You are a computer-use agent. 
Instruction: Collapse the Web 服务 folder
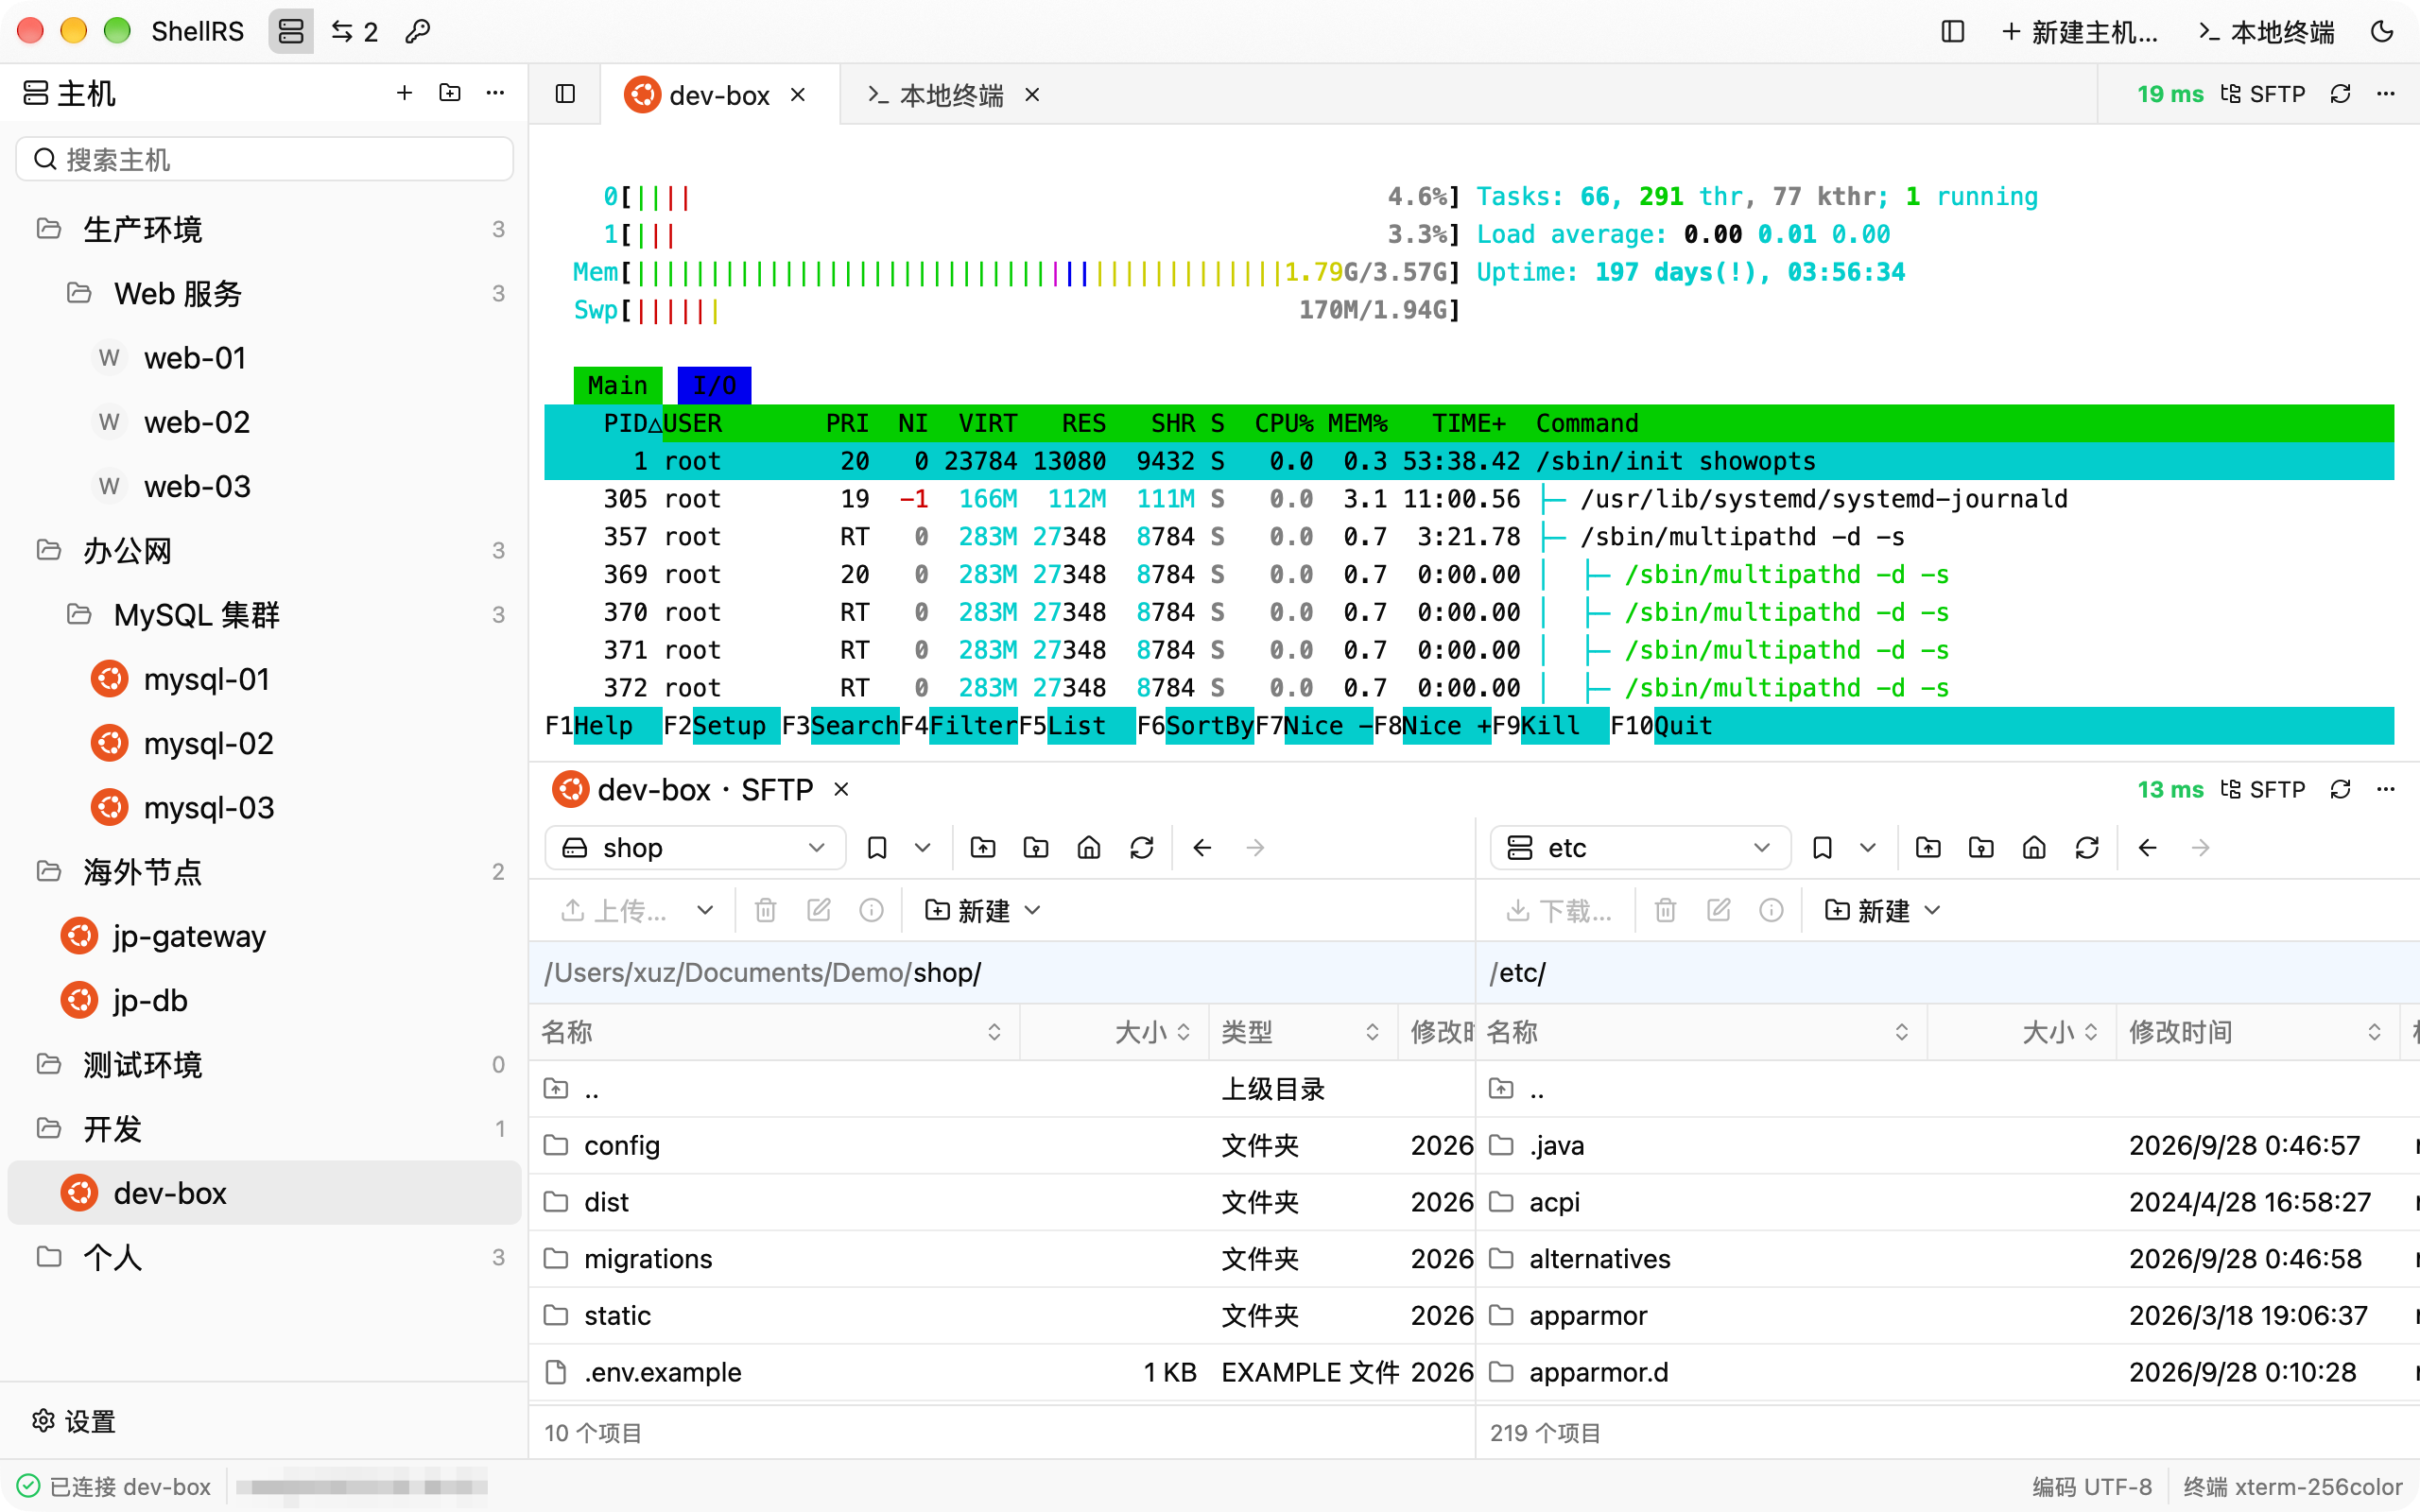click(x=265, y=293)
